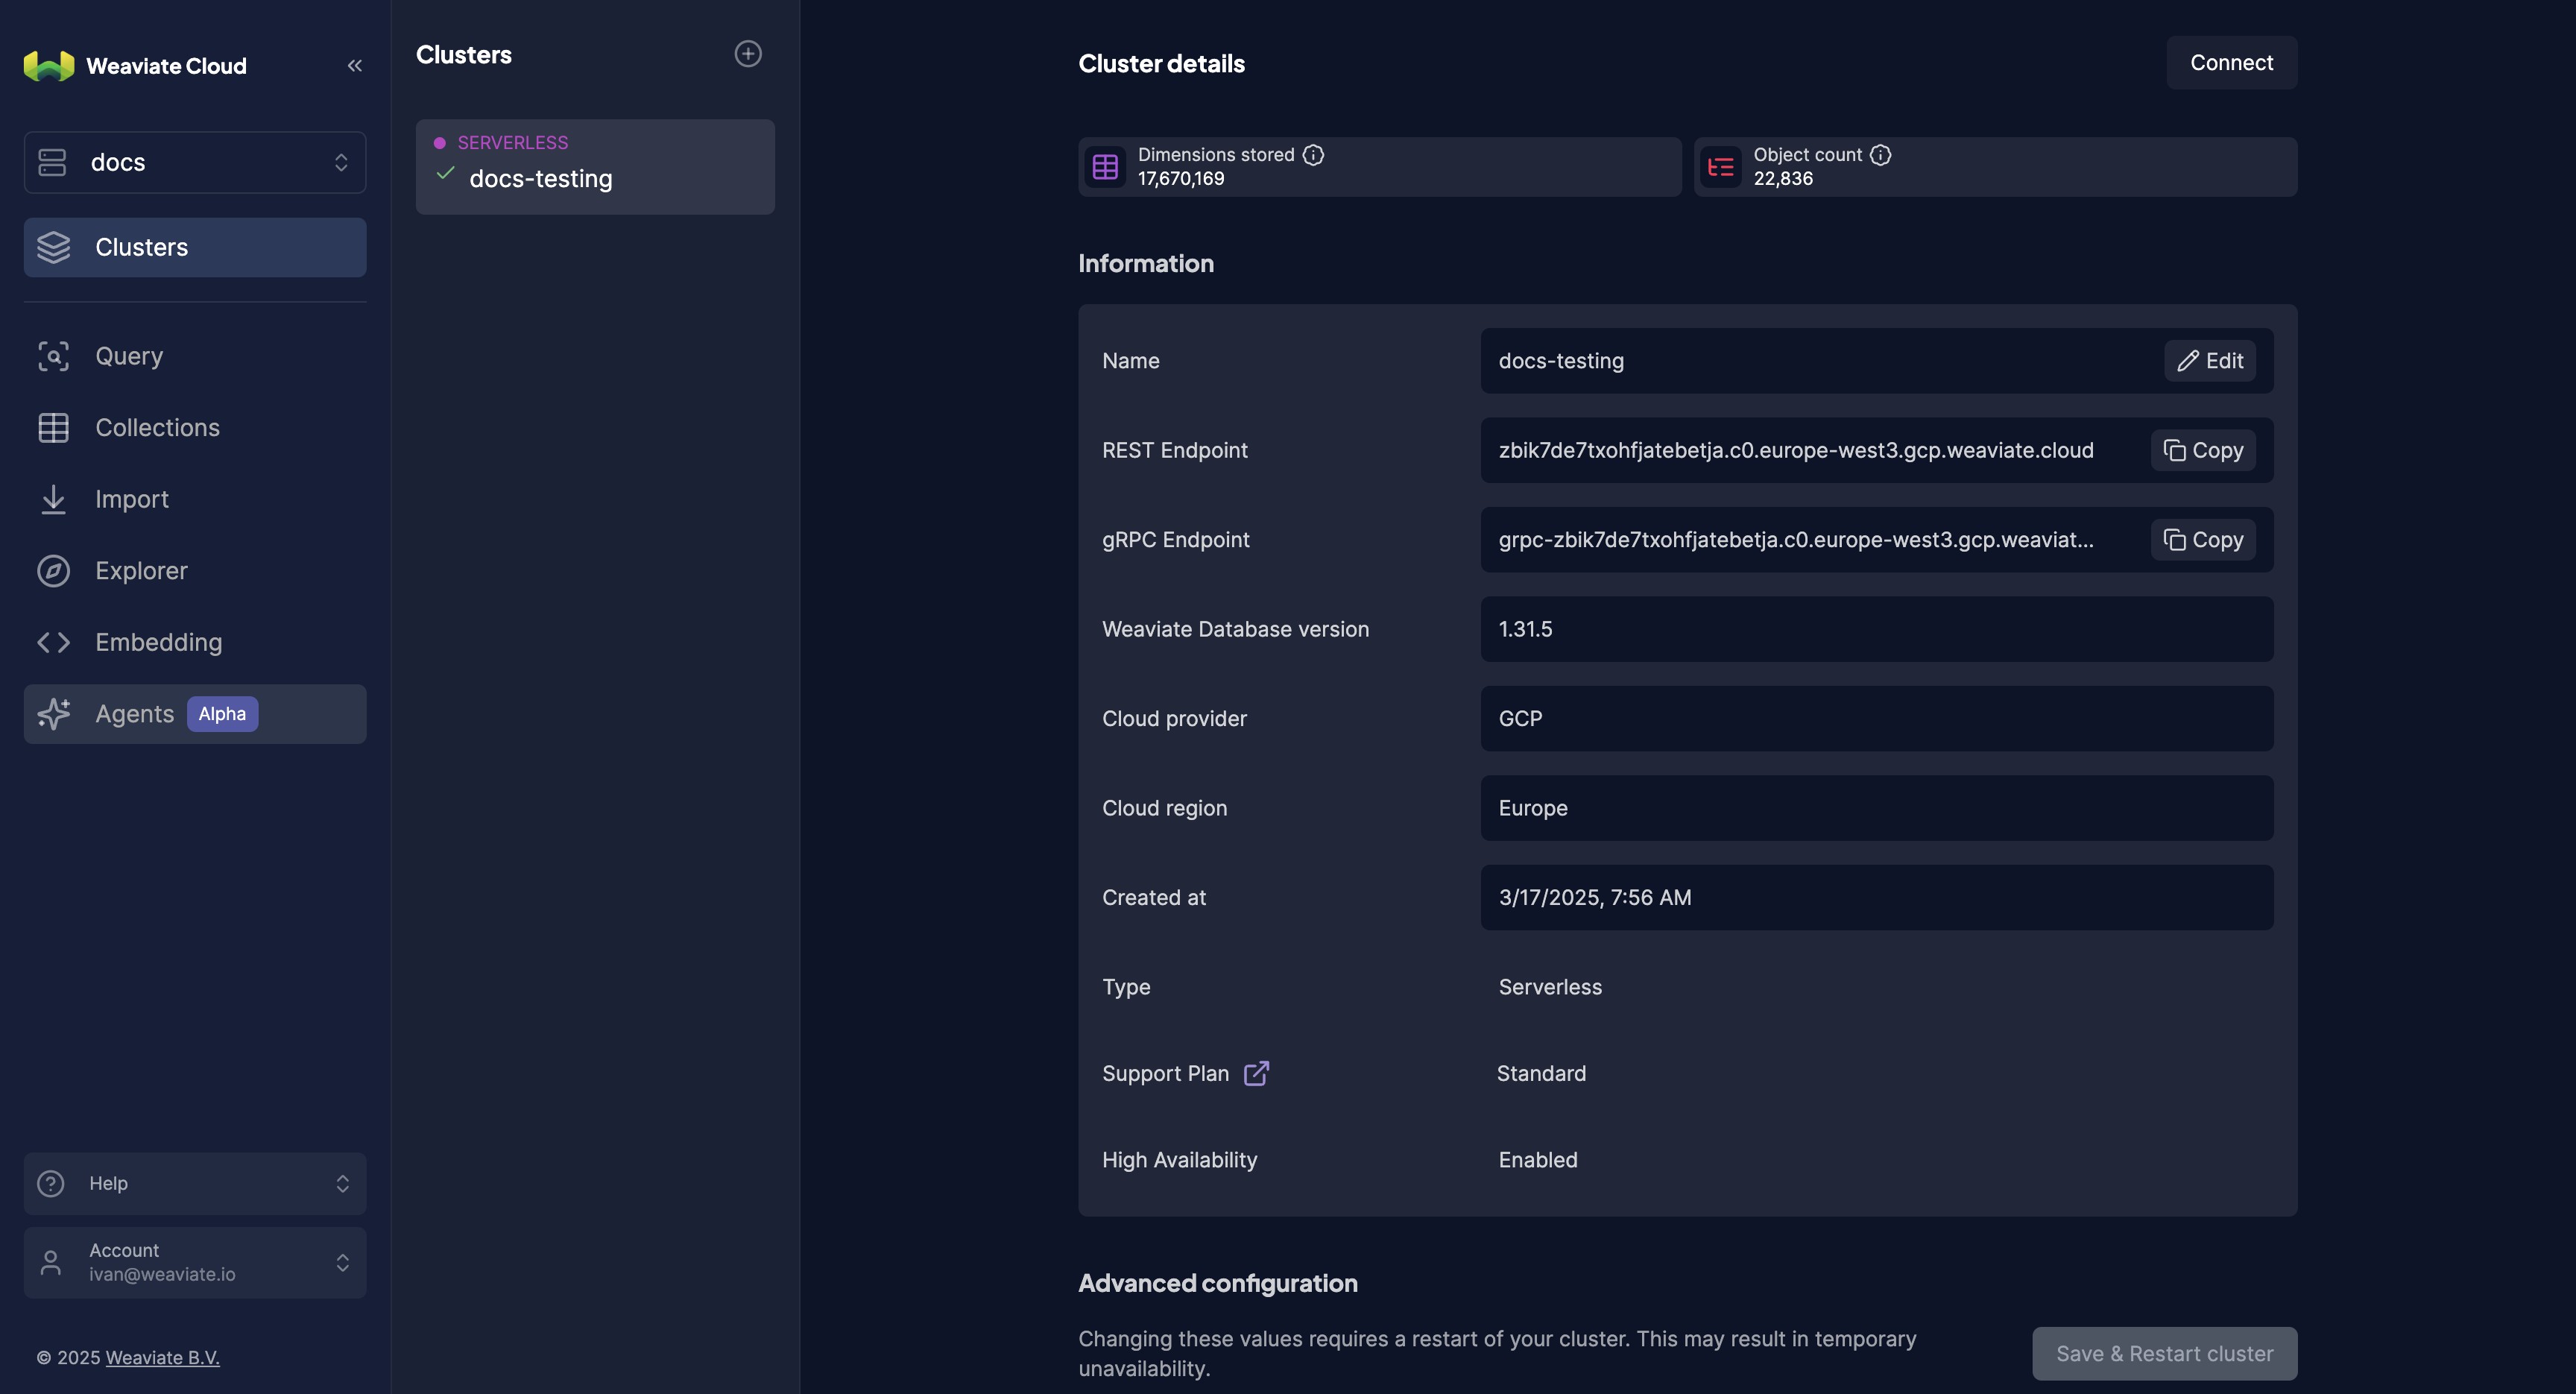Click the Alpha badge next to Agents
This screenshot has height=1394, width=2576.
pyautogui.click(x=222, y=714)
